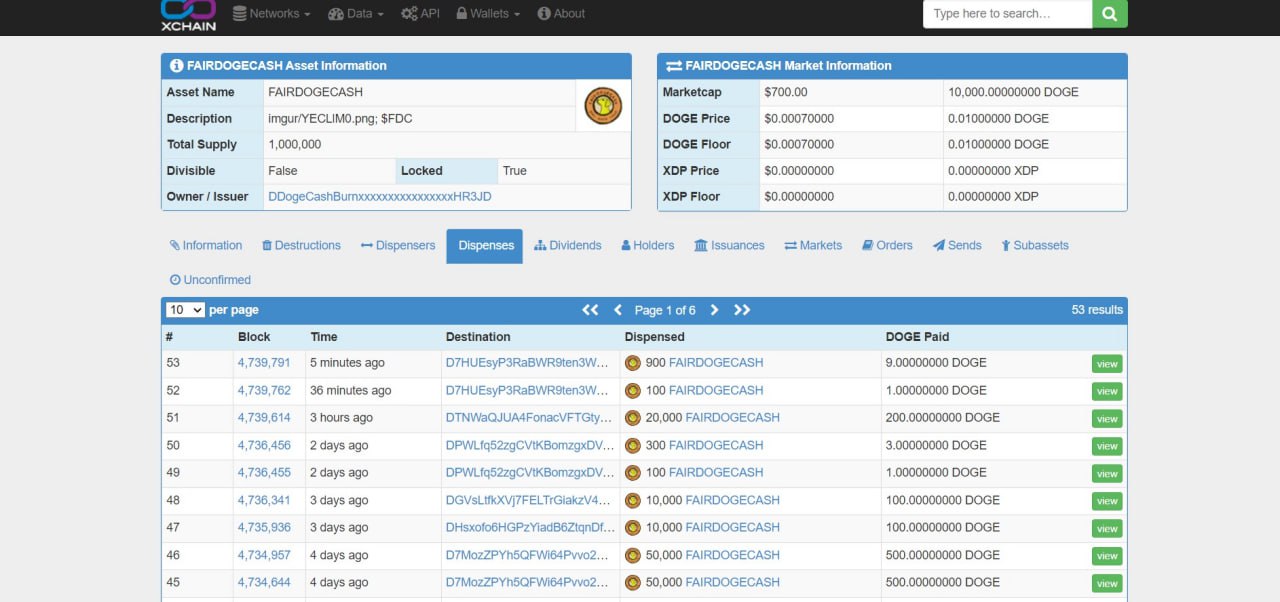
Task: Click the coin icon in row 51
Action: coord(633,418)
